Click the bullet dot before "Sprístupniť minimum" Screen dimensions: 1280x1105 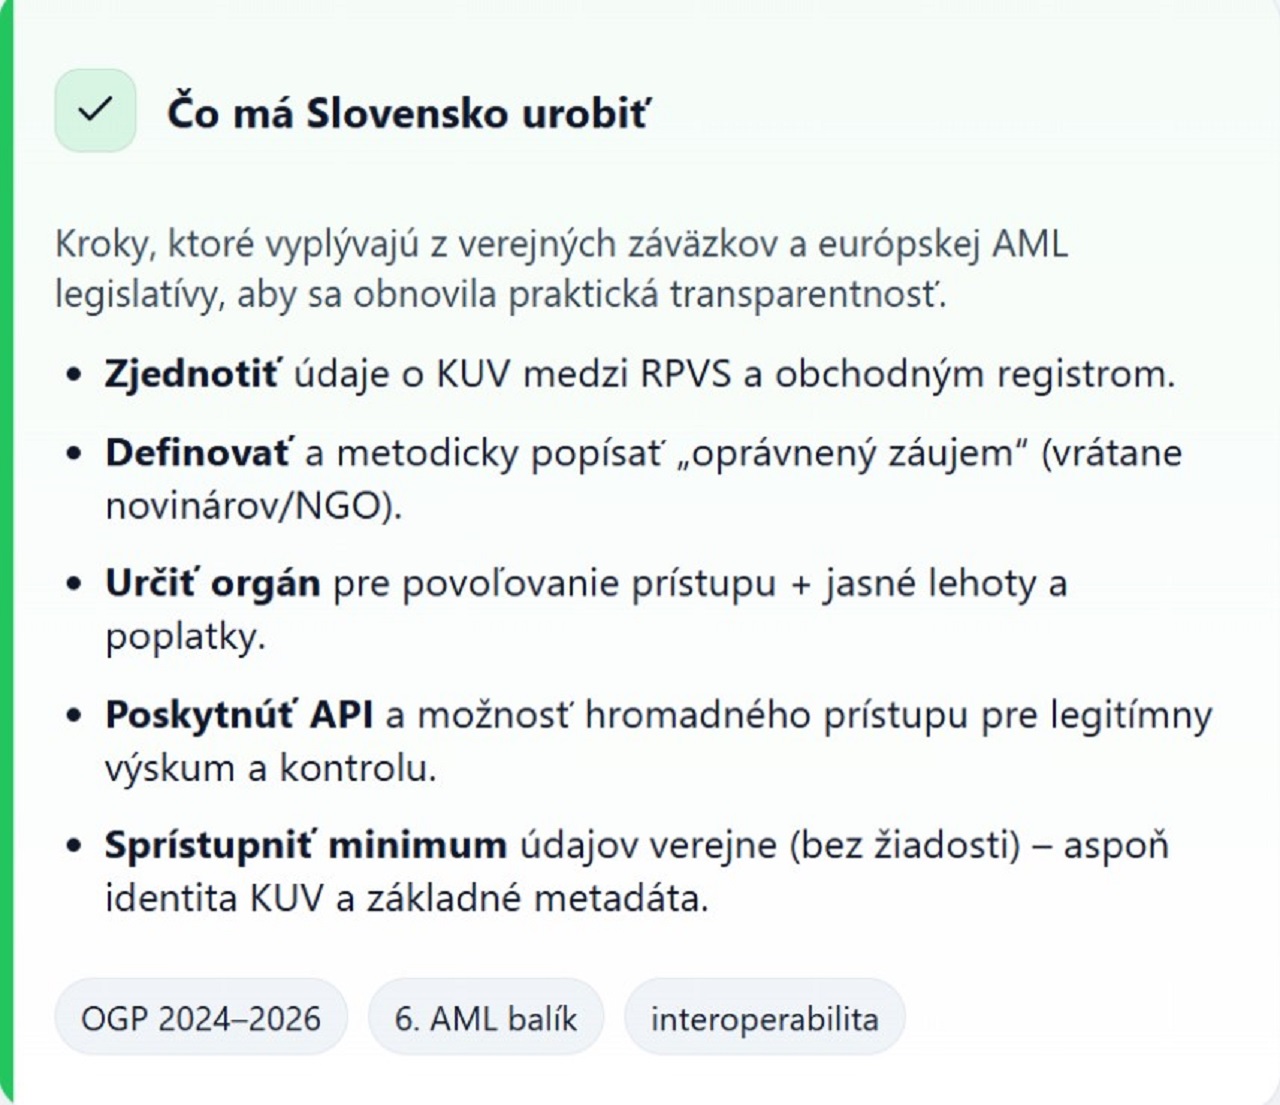pos(73,846)
